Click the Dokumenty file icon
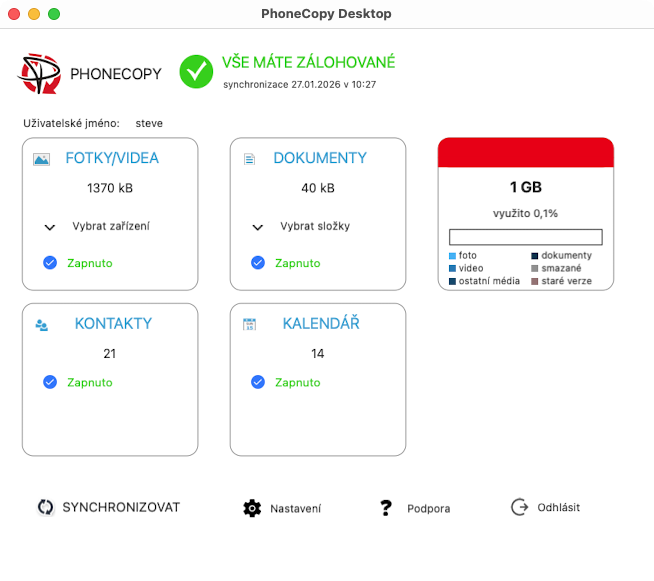Screen dimensions: 654x581 pyautogui.click(x=250, y=159)
